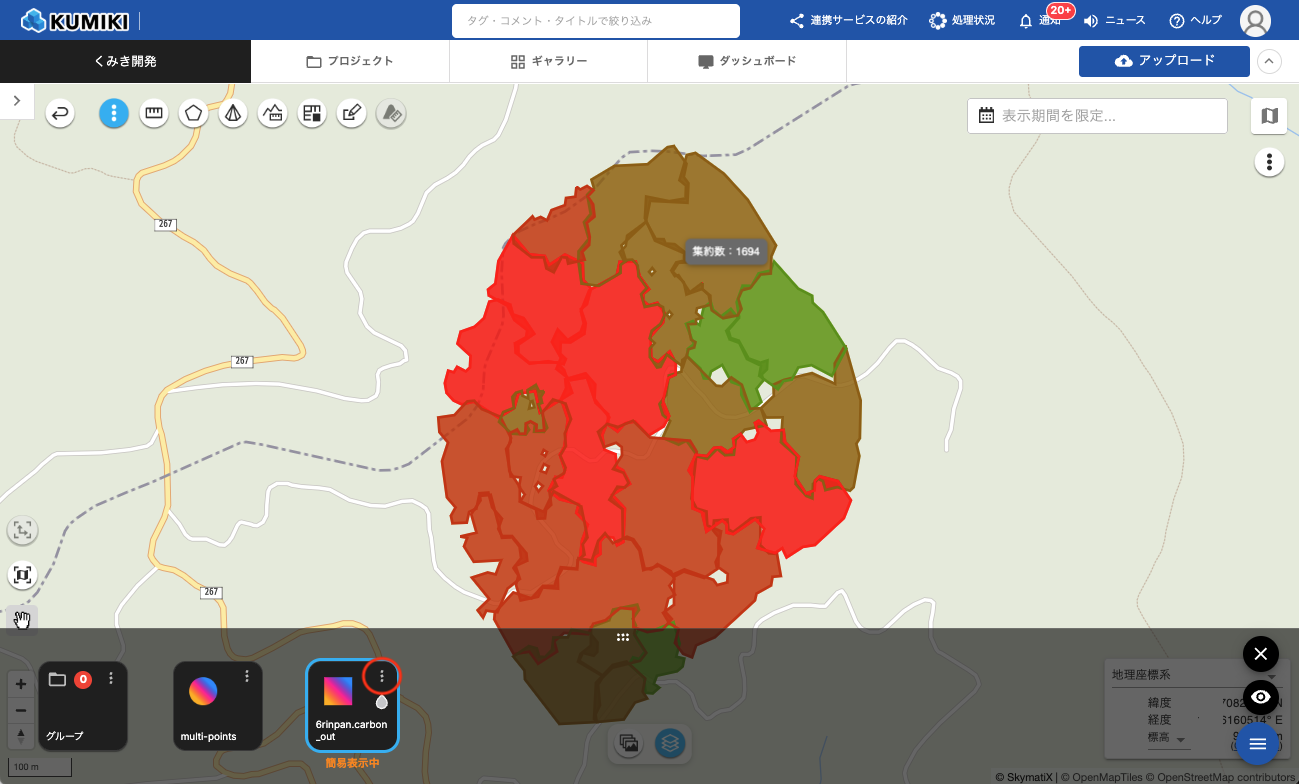
Task: Click the multi-points gradient color swatch
Action: point(203,691)
